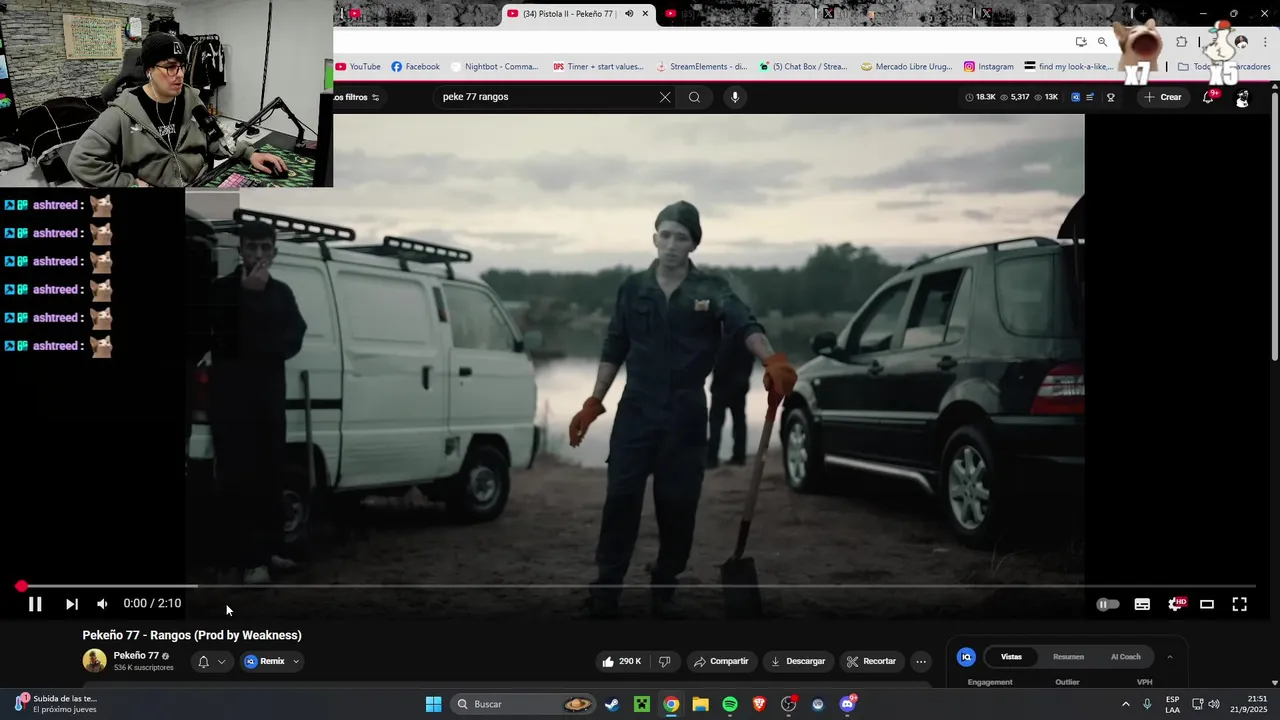The image size is (1280, 720).
Task: Open the Compartir share dialog
Action: tap(721, 661)
